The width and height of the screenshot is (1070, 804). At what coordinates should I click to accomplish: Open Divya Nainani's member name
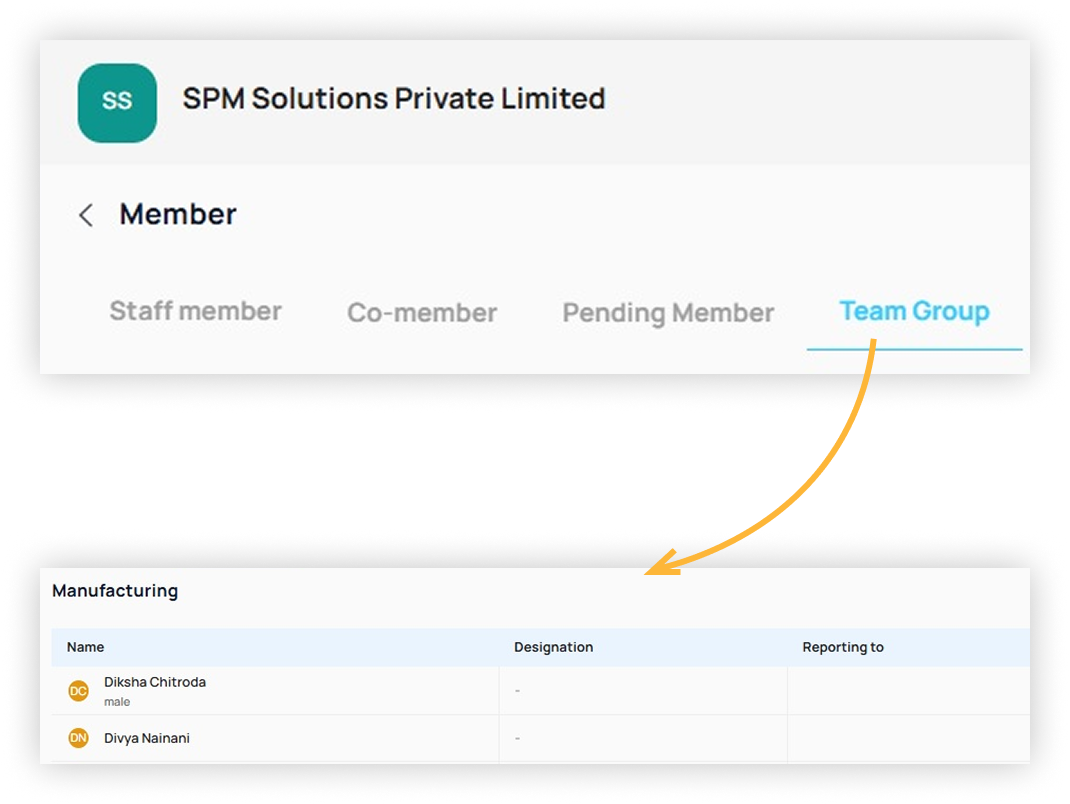[147, 738]
